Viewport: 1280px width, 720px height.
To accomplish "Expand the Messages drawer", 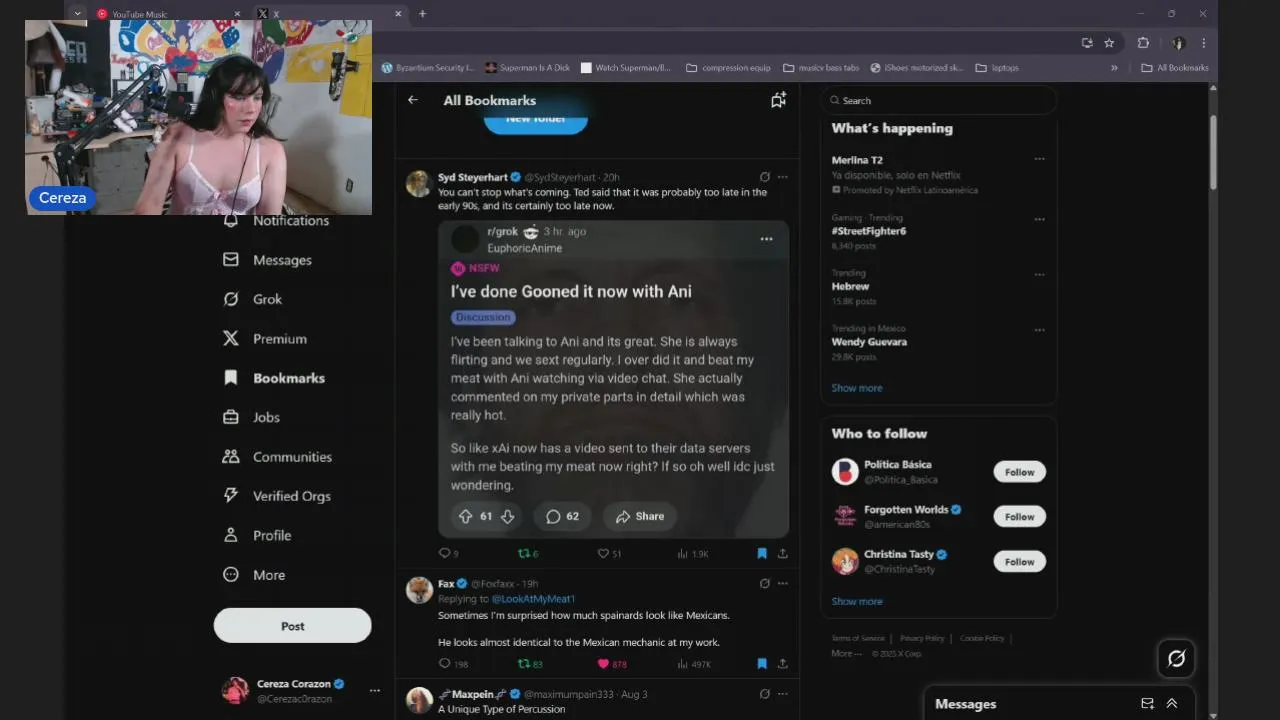I will [1172, 704].
